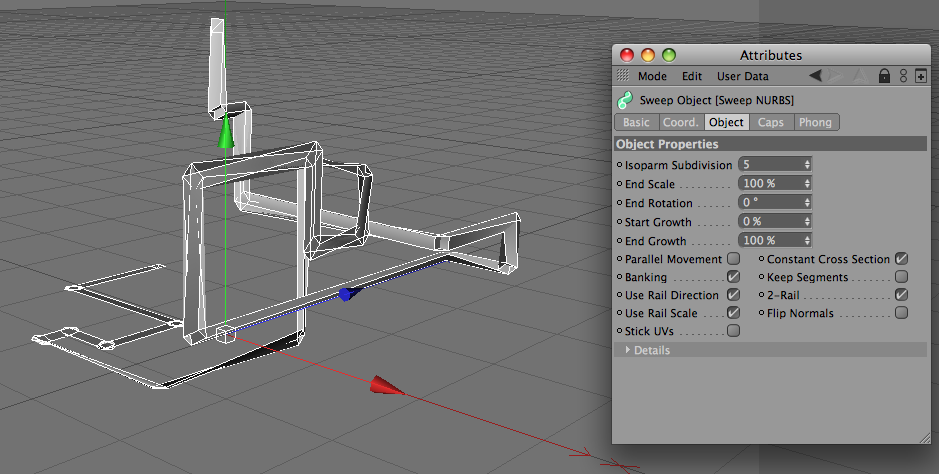The width and height of the screenshot is (939, 474).
Task: Enable Stick UVs checkbox
Action: tap(733, 330)
